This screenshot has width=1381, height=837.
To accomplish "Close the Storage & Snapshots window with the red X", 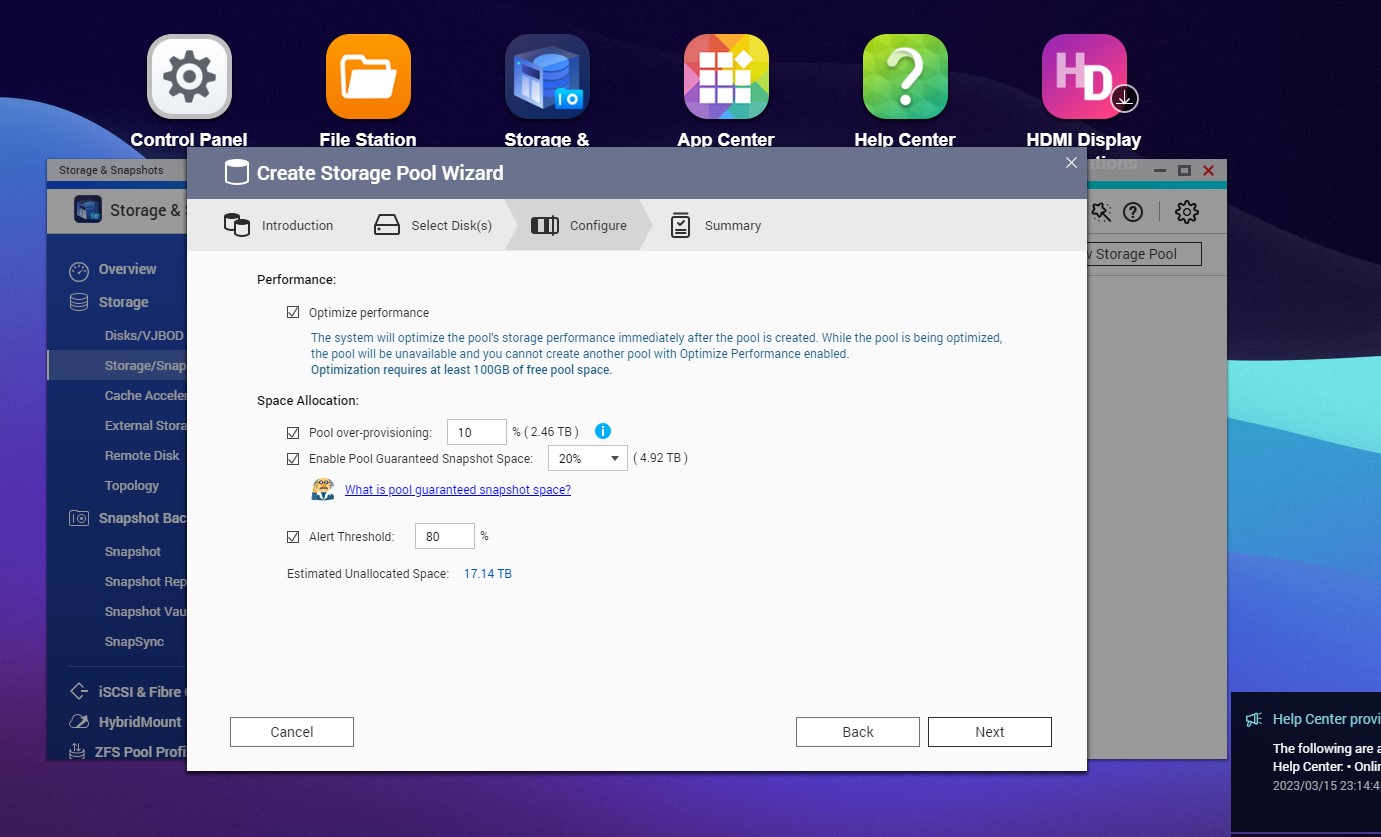I will [x=1208, y=171].
